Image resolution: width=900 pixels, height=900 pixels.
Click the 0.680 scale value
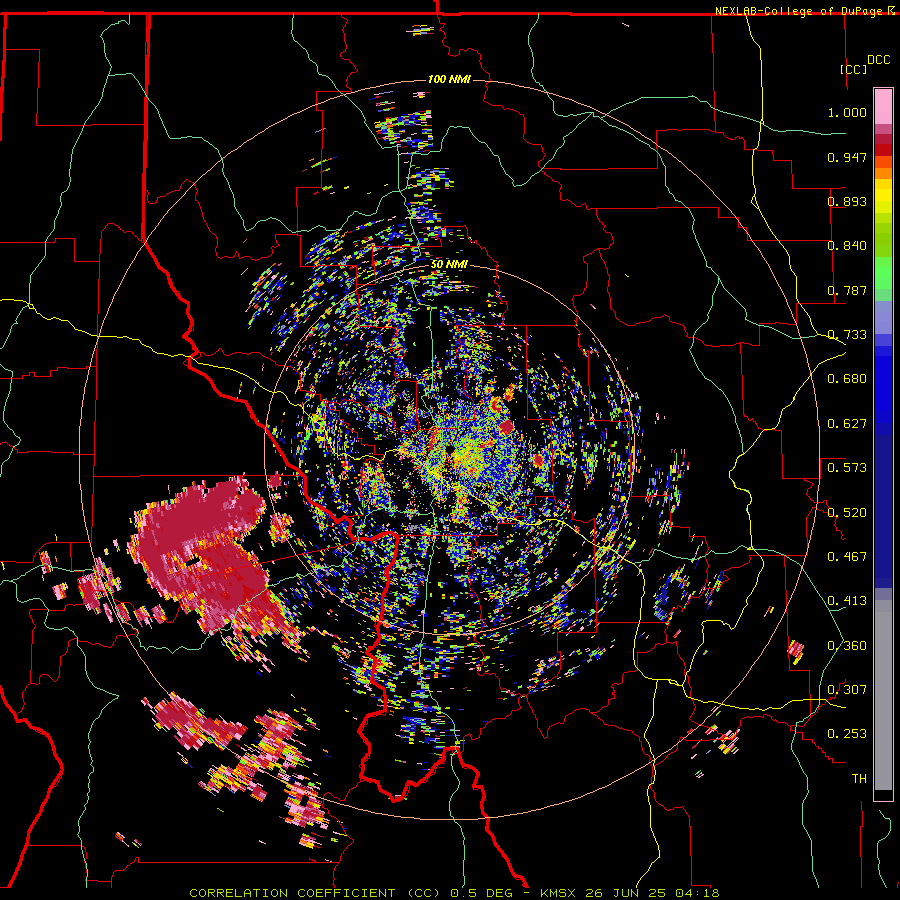point(847,379)
